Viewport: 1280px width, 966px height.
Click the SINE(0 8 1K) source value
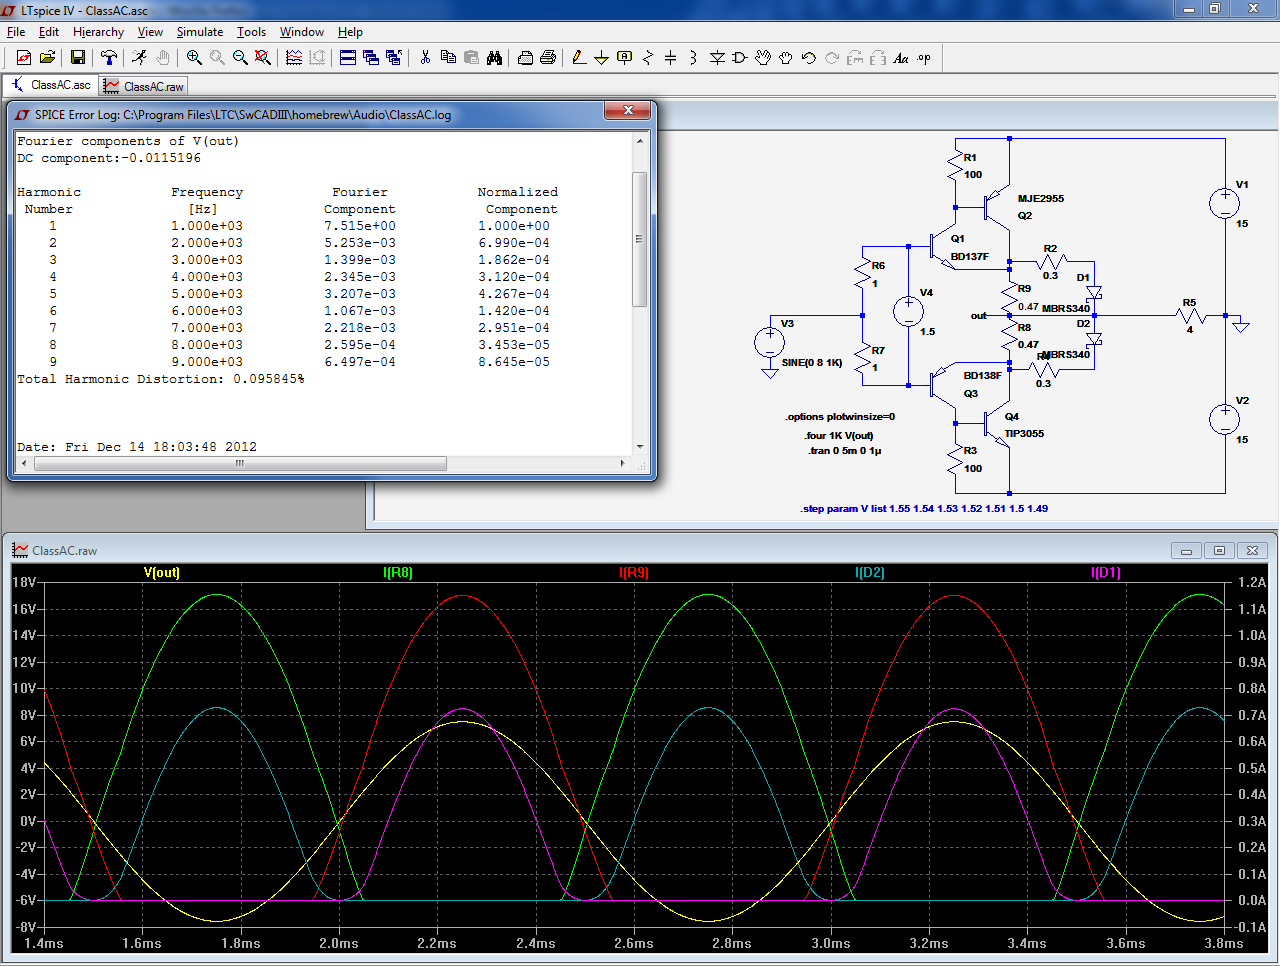pos(812,363)
